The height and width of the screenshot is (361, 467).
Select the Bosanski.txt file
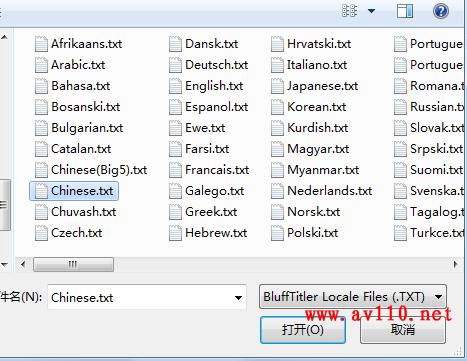click(78, 107)
